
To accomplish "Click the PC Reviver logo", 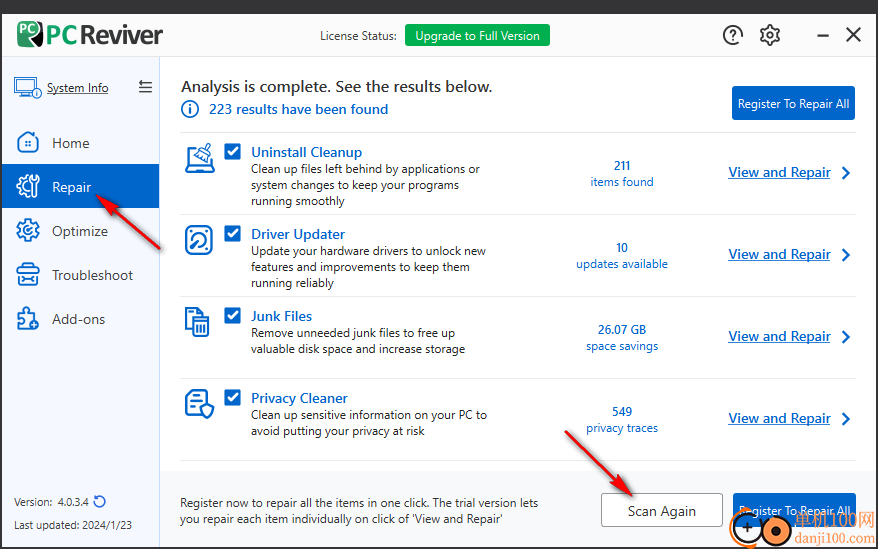I will (90, 35).
